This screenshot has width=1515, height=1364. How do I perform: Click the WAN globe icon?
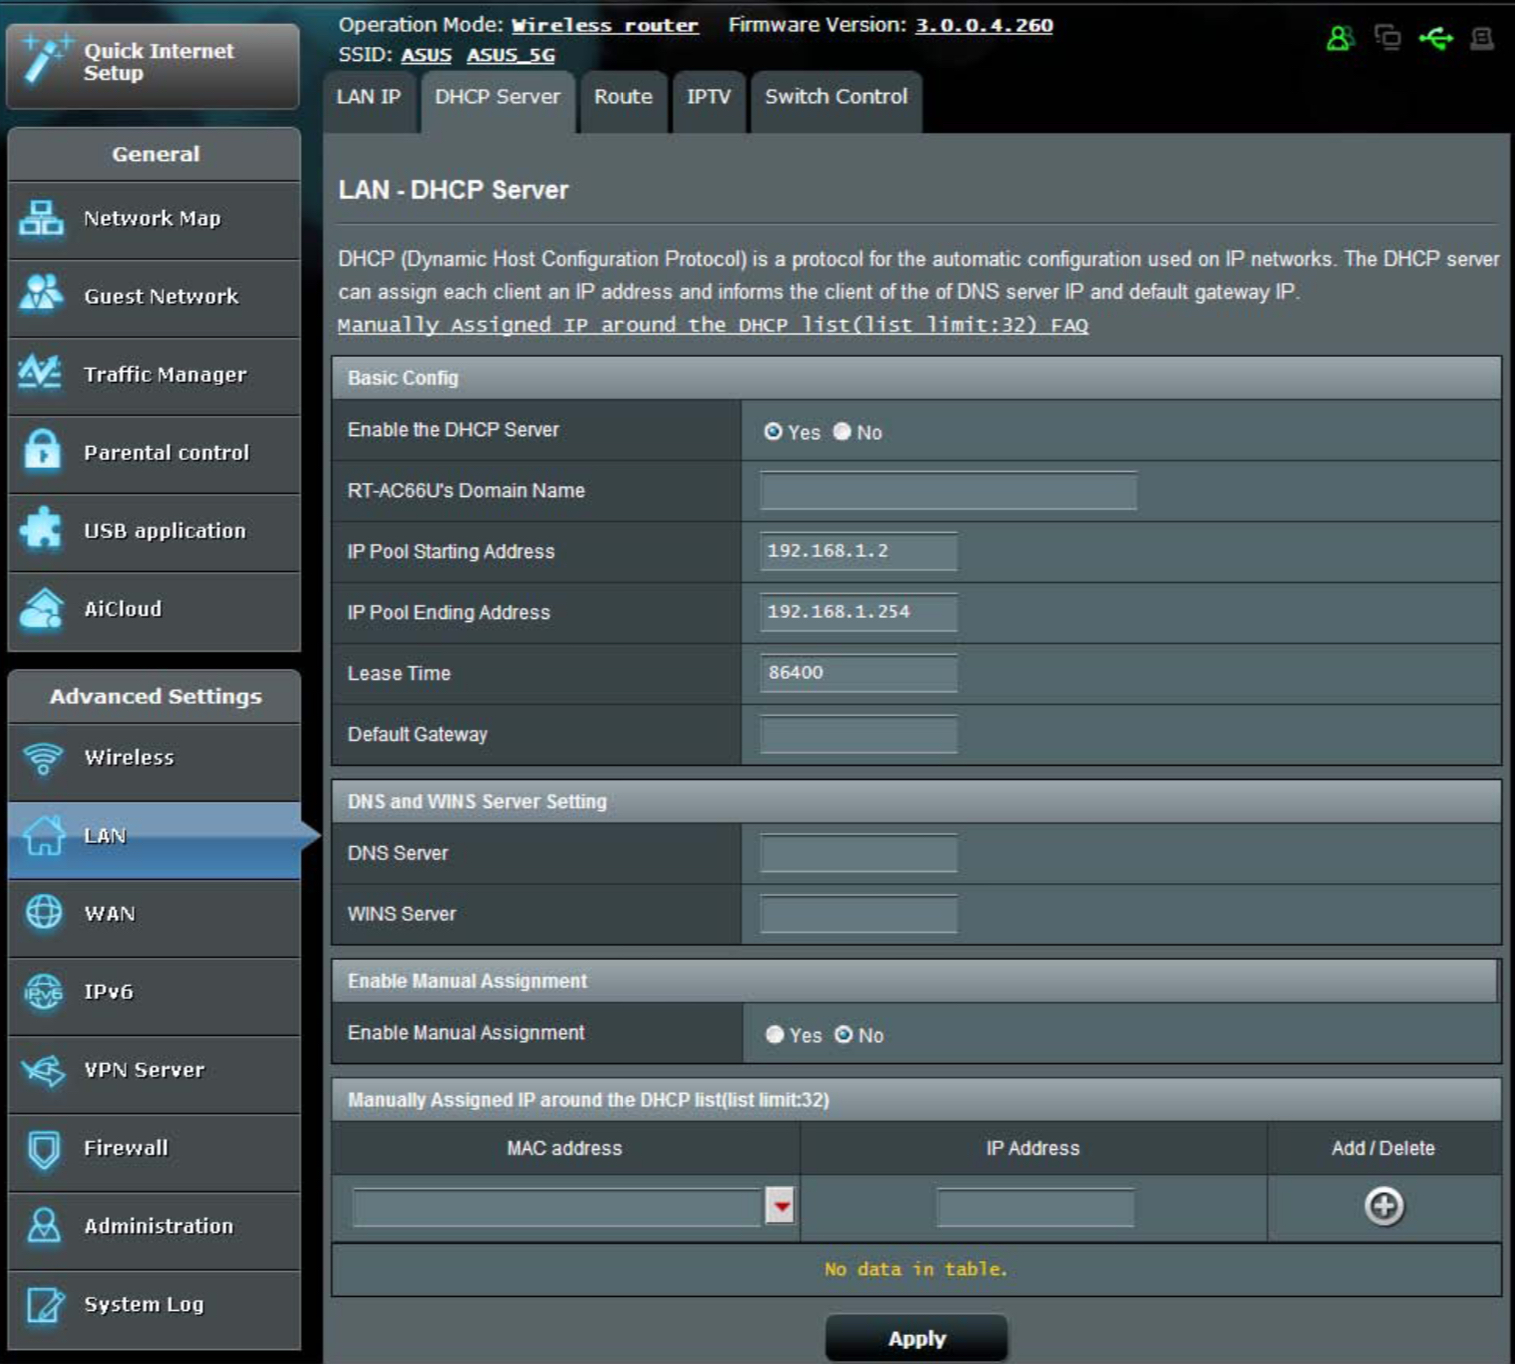click(43, 912)
